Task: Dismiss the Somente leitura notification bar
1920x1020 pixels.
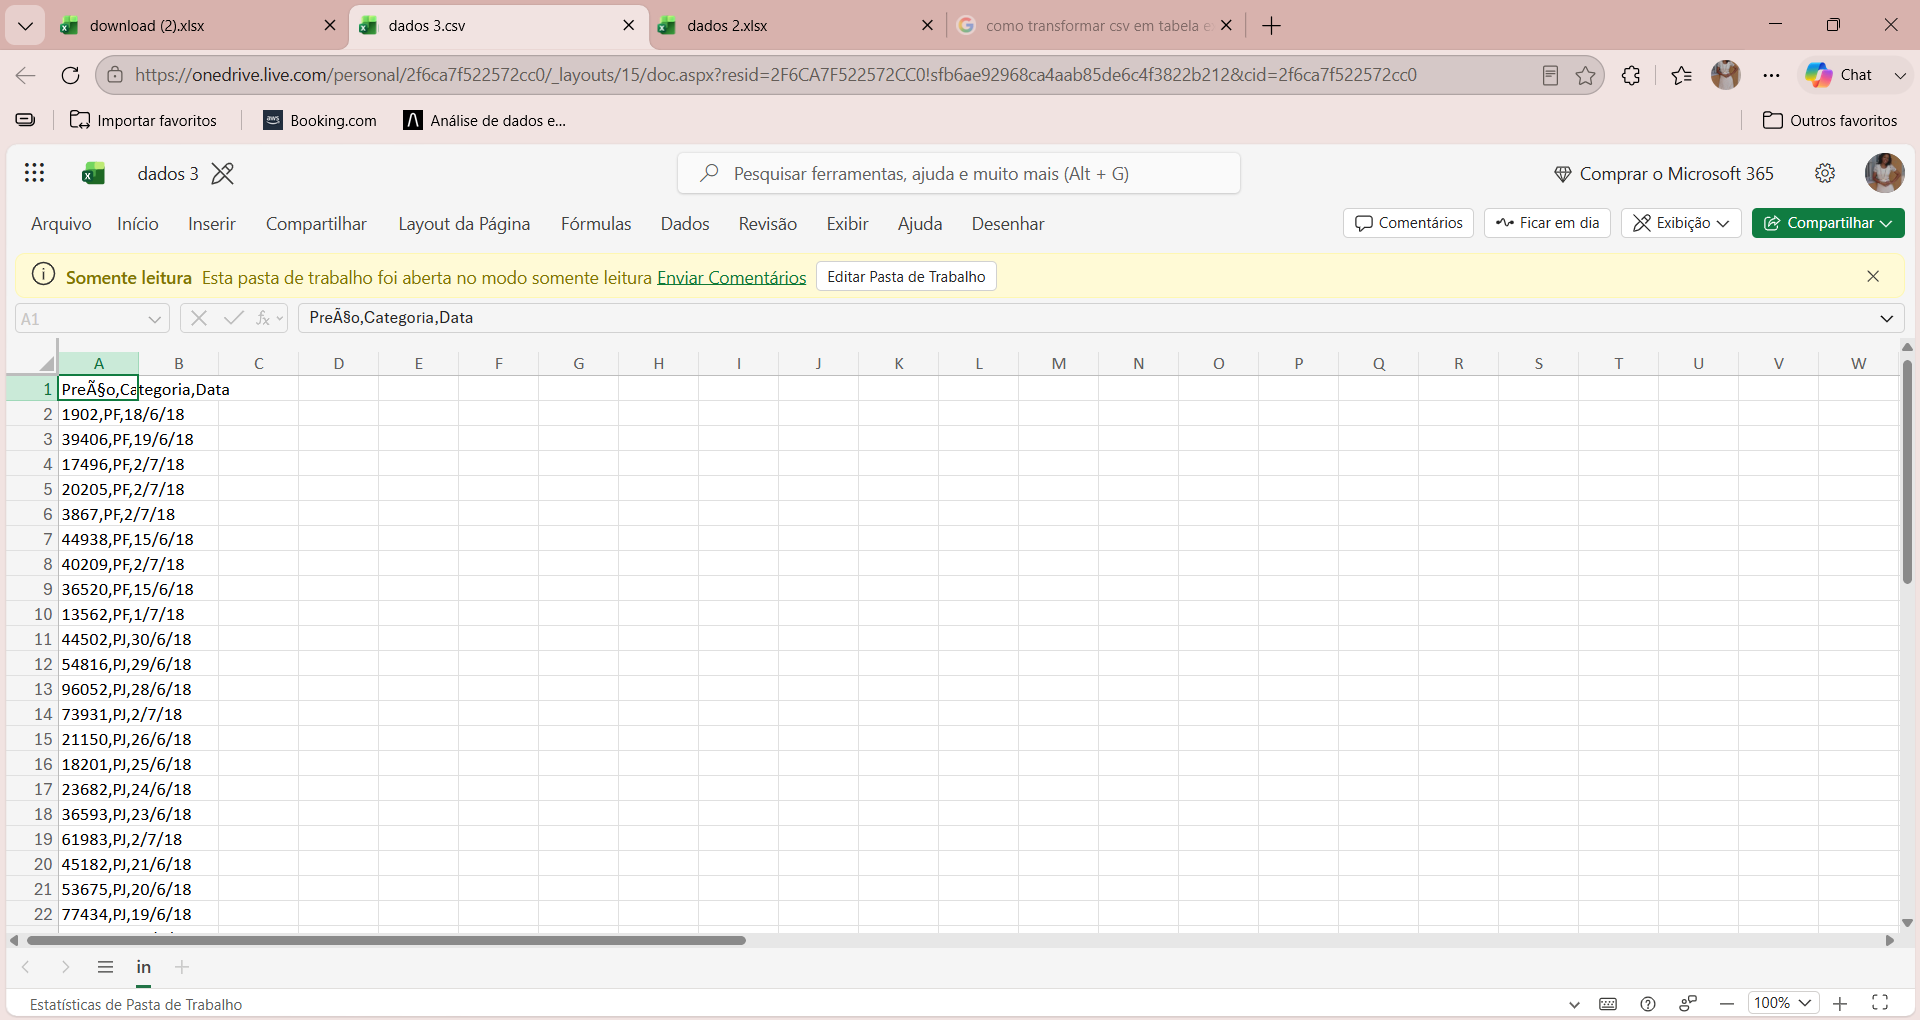Action: [1873, 277]
